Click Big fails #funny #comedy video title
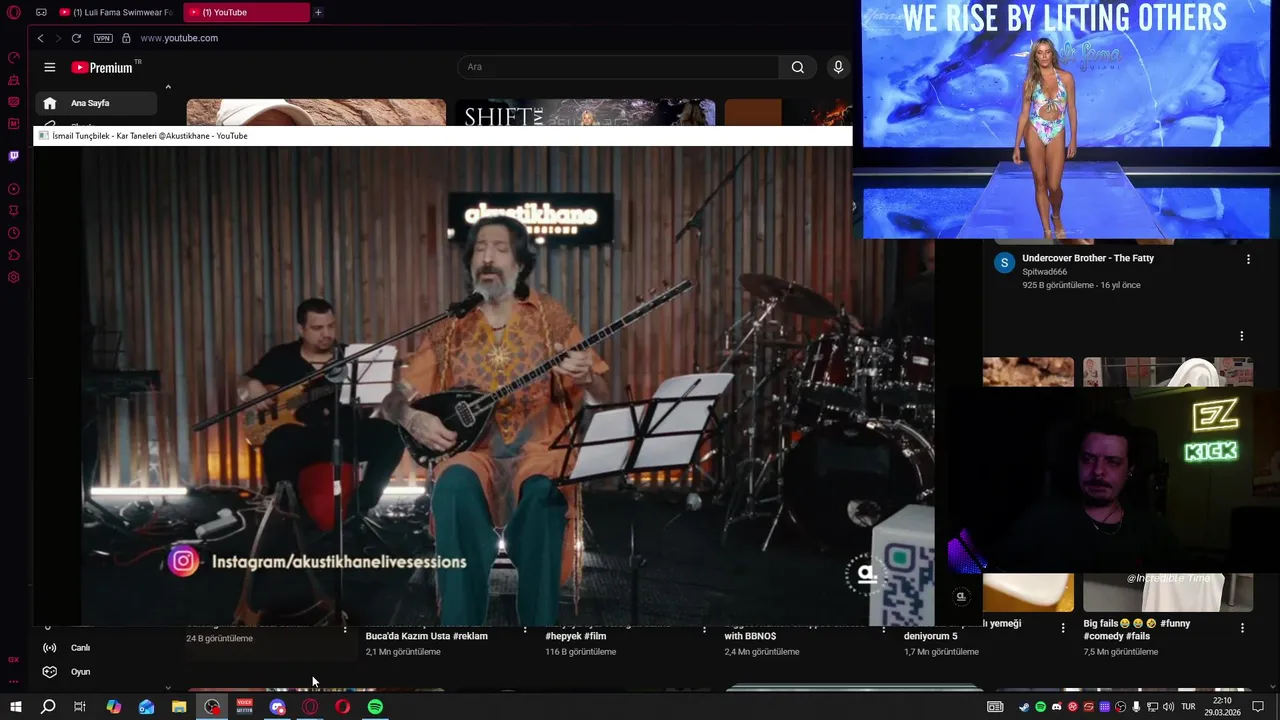This screenshot has width=1280, height=720. click(x=1137, y=629)
